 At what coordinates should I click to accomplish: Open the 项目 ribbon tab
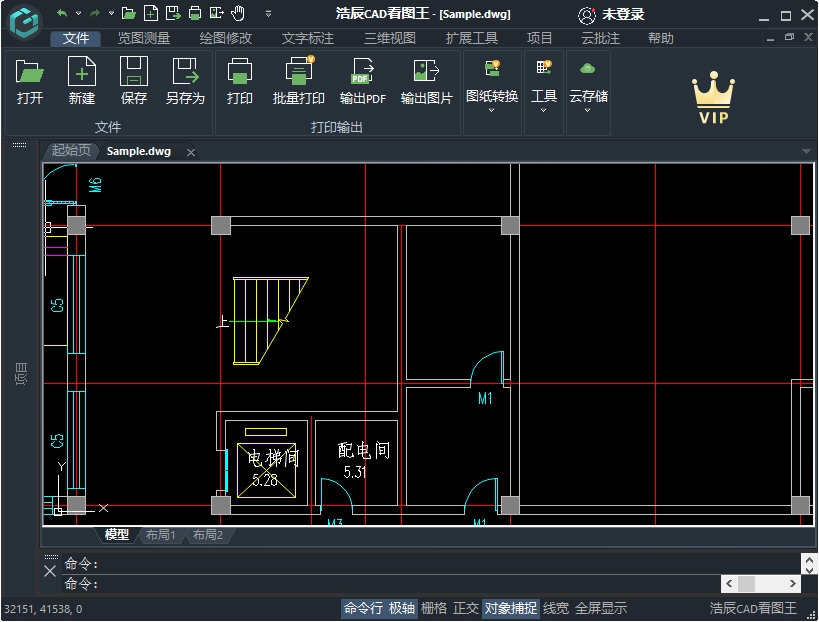(x=540, y=39)
